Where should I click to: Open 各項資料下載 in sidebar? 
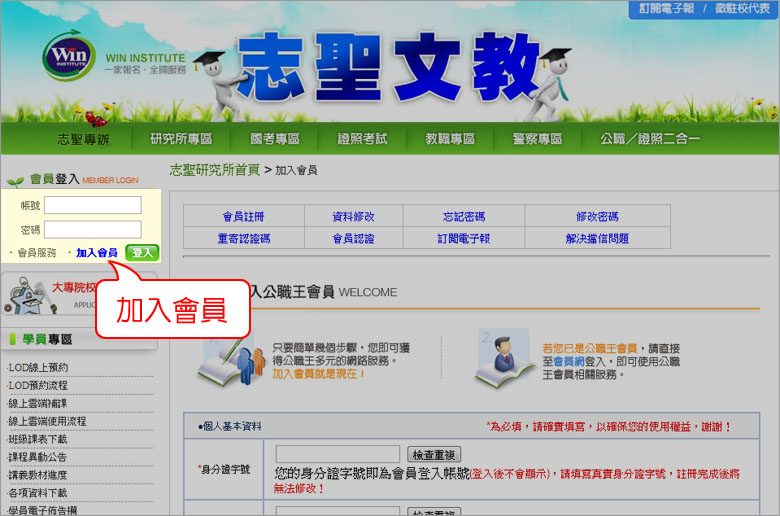coord(37,493)
